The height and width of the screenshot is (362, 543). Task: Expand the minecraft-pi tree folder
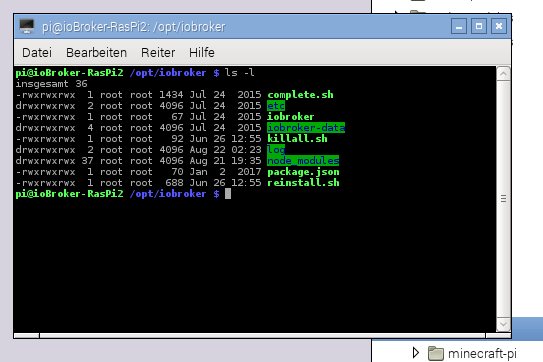[416, 353]
